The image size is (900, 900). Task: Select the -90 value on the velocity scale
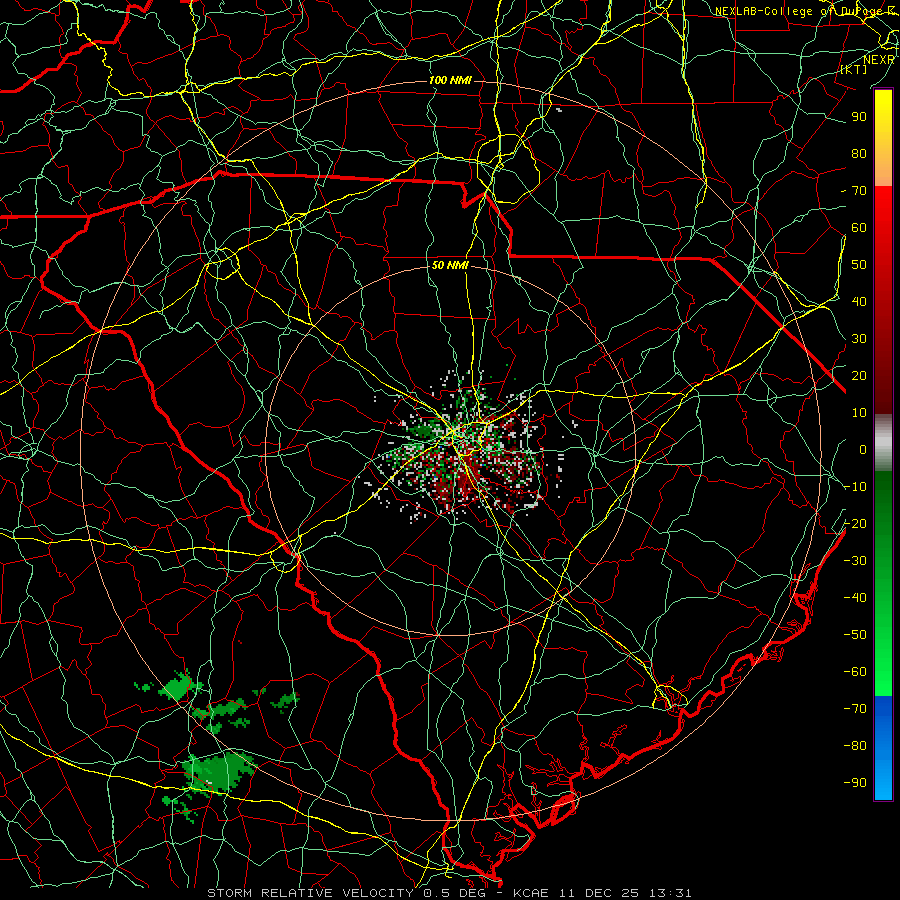[x=855, y=783]
